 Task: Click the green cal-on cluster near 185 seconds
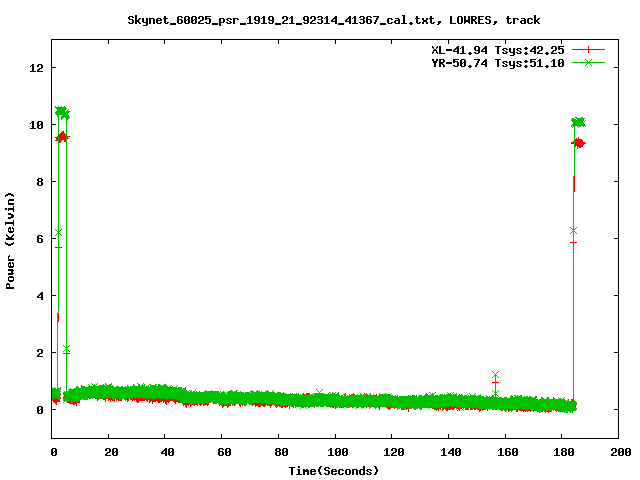(x=578, y=122)
